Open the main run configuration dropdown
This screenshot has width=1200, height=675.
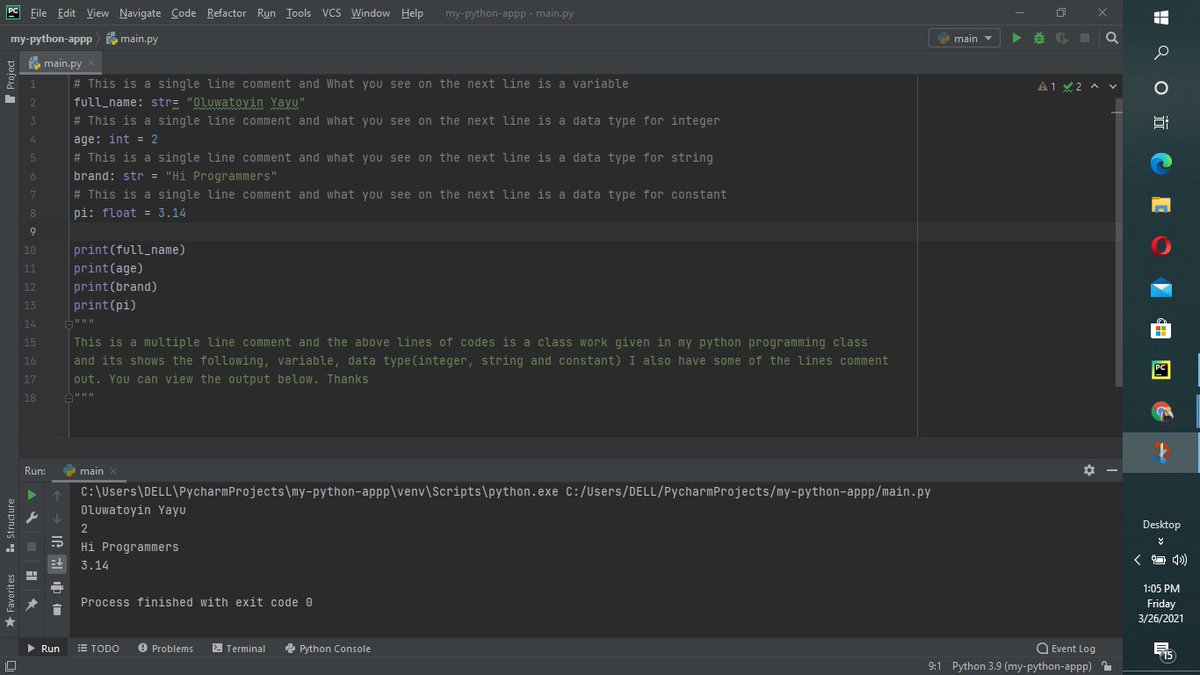pos(965,38)
